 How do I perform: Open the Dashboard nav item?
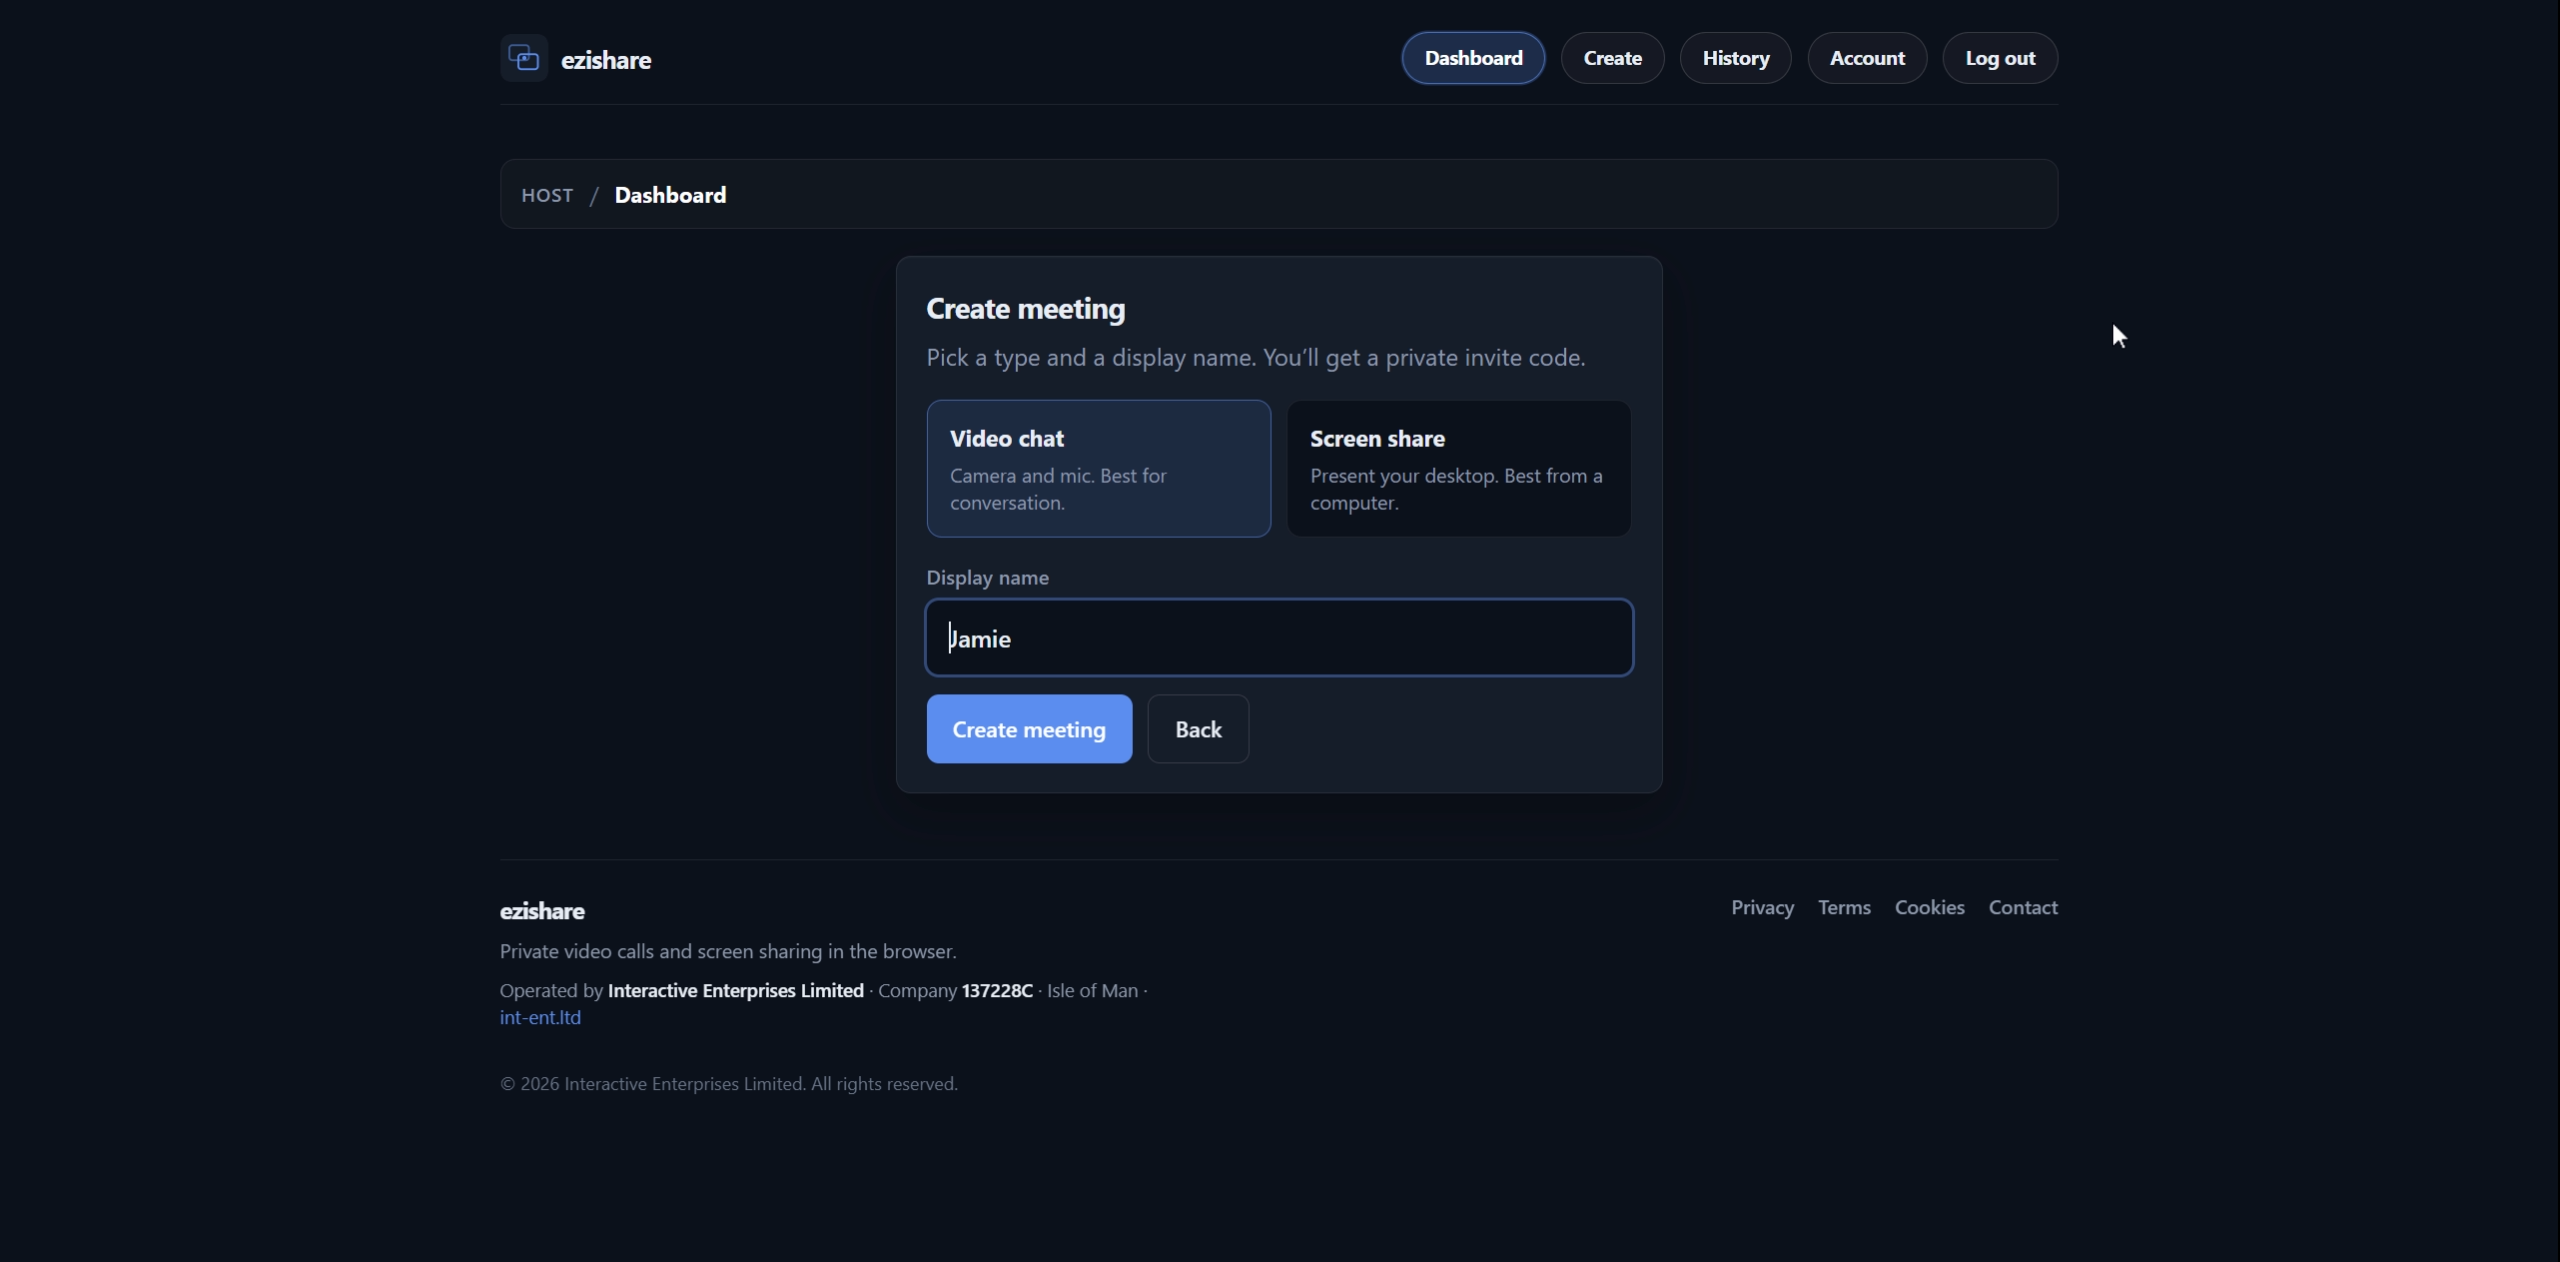[x=1473, y=58]
